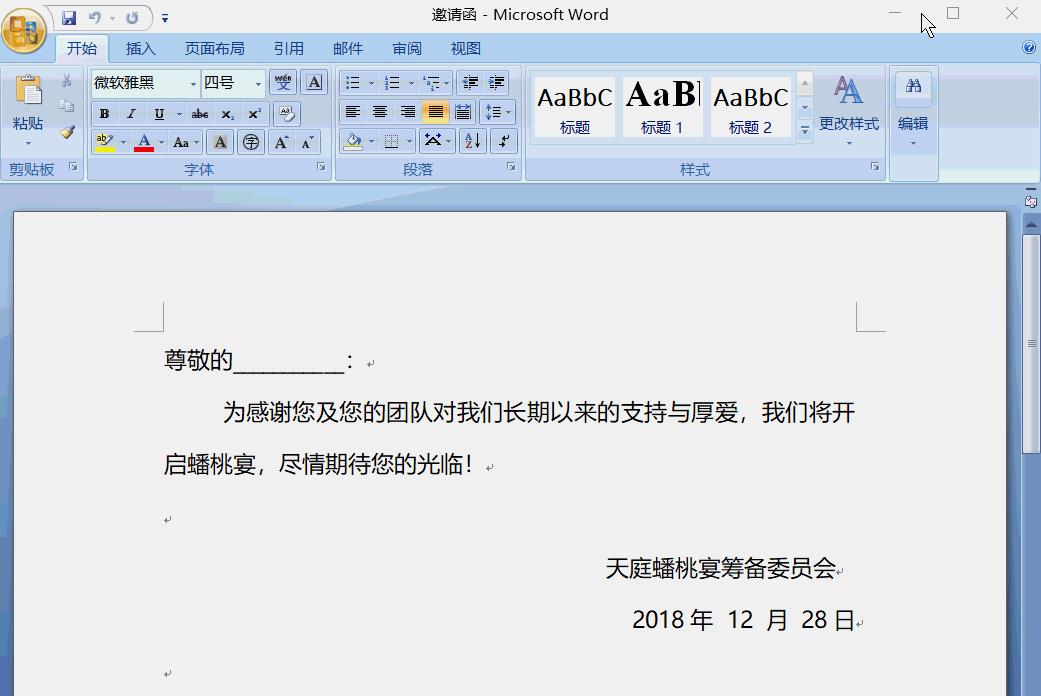Click the sort A-Z icon in paragraph group
The image size is (1041, 696).
pos(474,140)
